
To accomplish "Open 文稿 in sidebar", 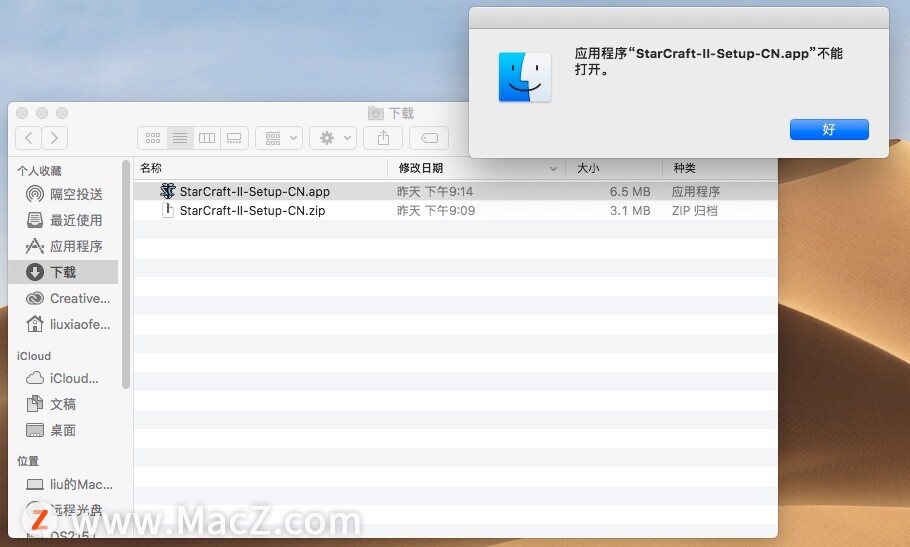I will [65, 404].
